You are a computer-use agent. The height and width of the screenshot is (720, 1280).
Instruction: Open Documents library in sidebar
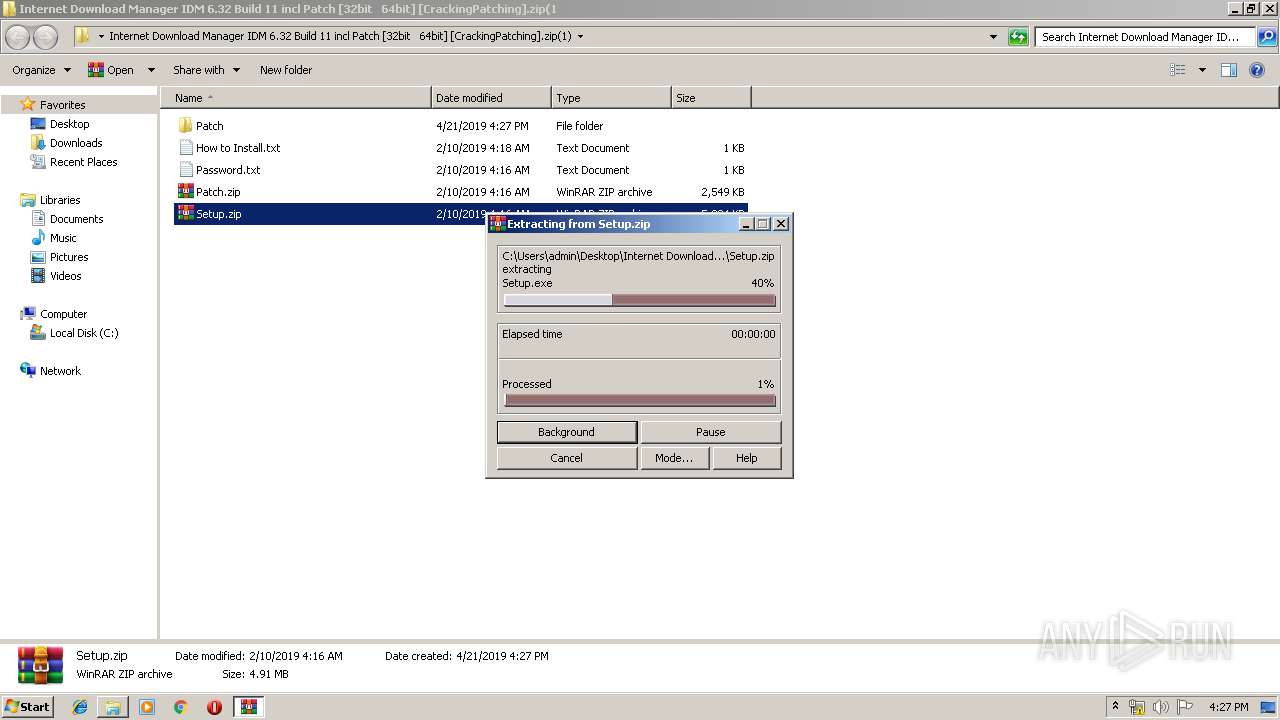76,219
